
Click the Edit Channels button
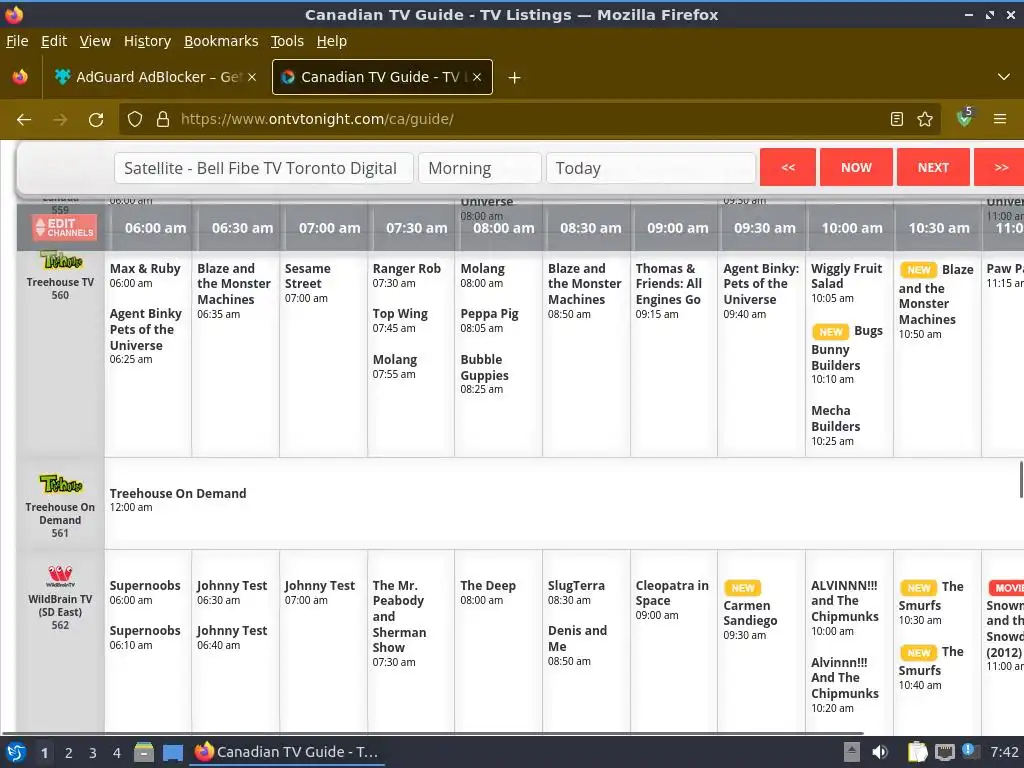pos(65,227)
